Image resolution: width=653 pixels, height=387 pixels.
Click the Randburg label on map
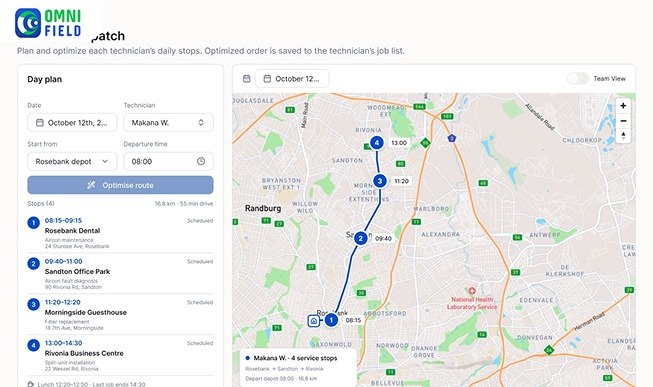click(263, 208)
